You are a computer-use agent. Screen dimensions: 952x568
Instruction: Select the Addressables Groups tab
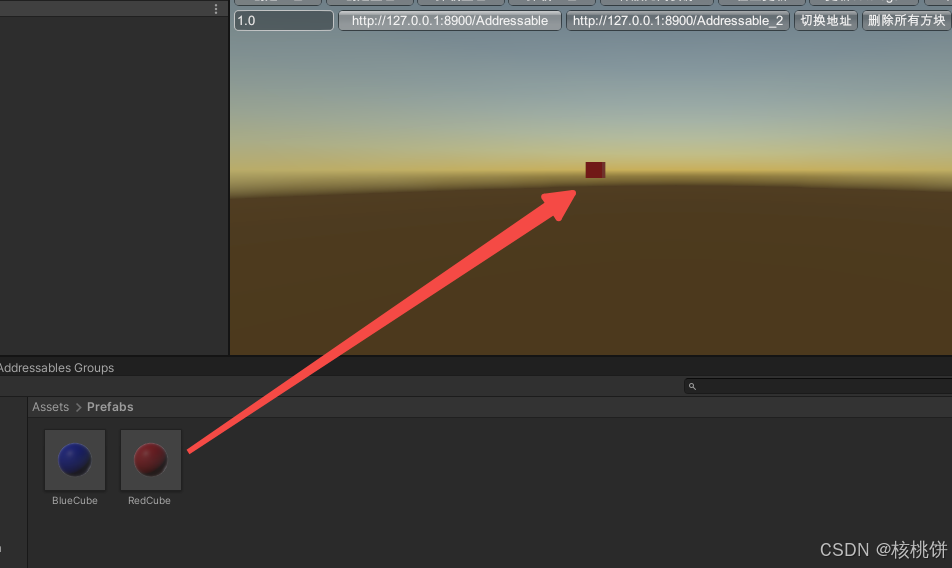click(56, 368)
